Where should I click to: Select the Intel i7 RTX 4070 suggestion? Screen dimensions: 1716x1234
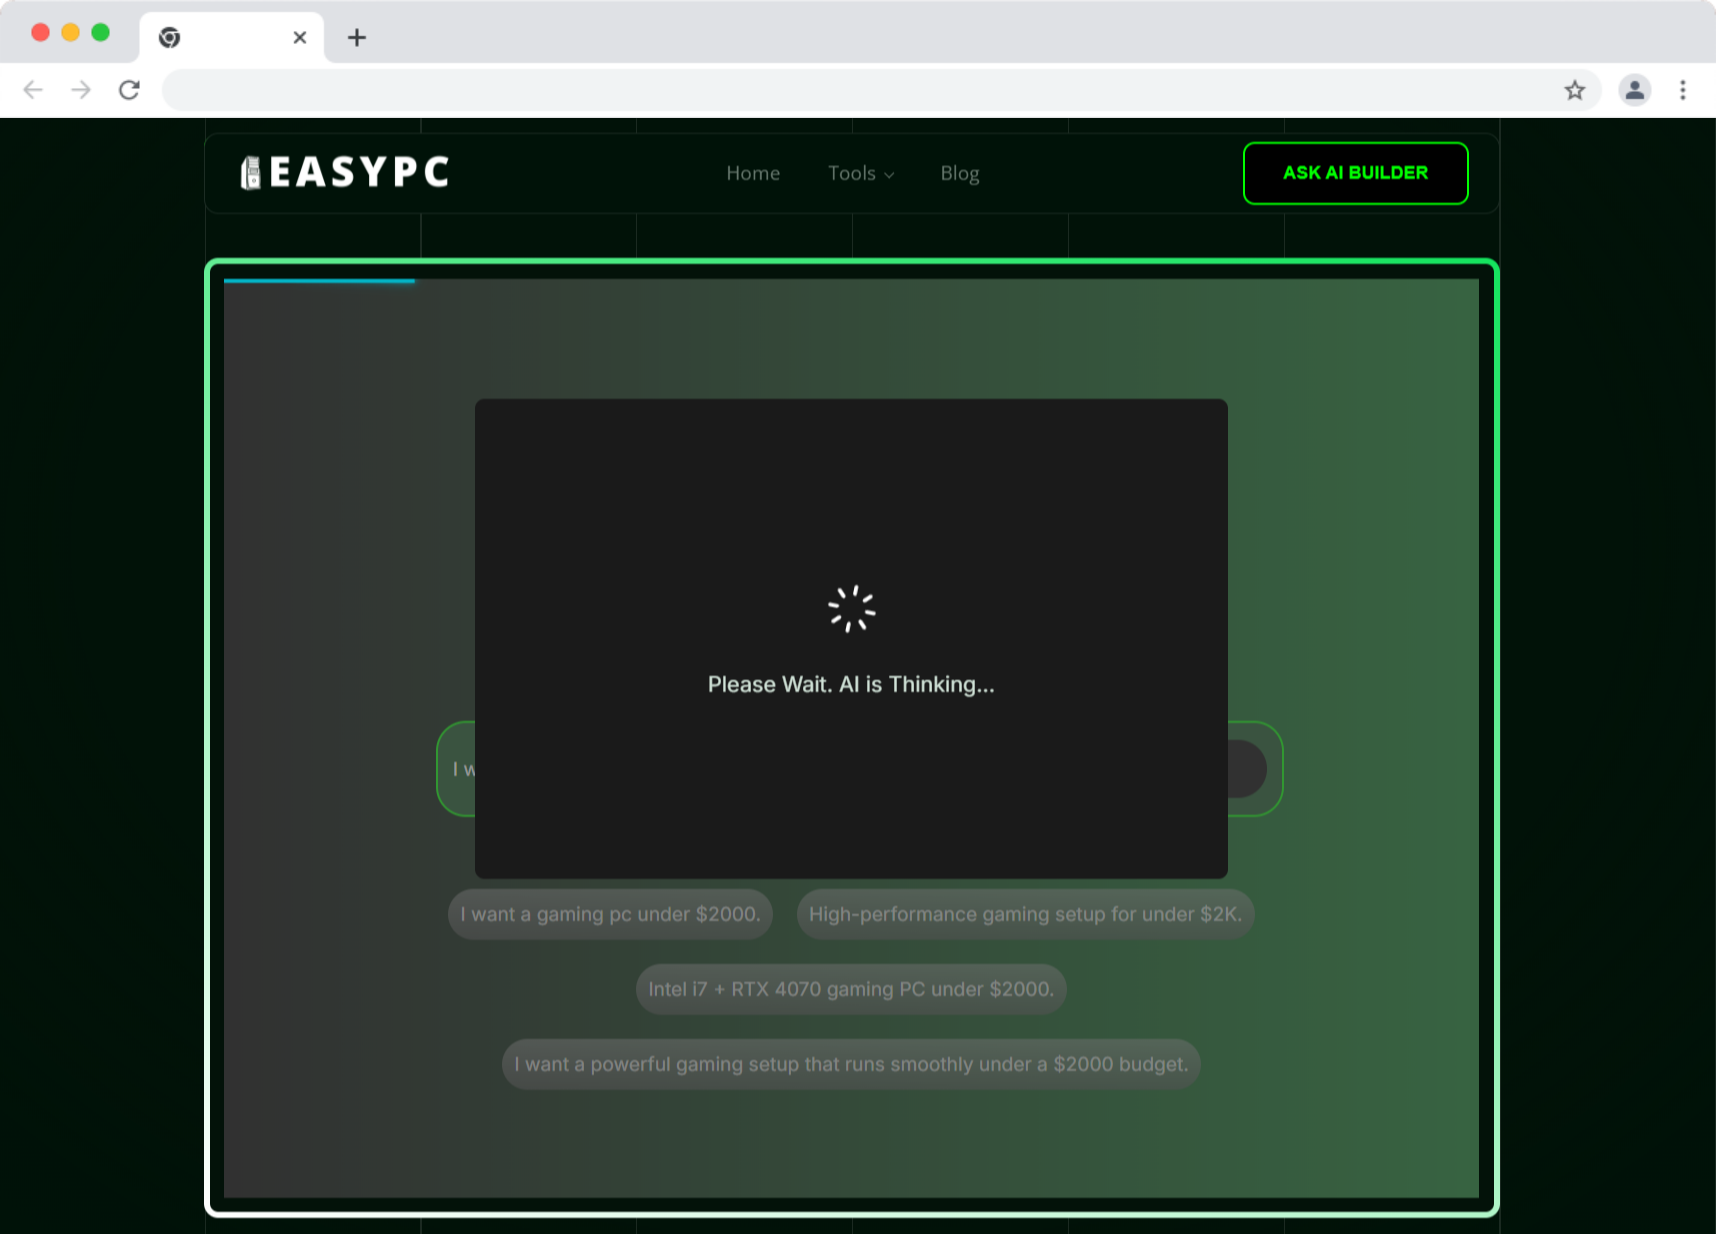(851, 988)
